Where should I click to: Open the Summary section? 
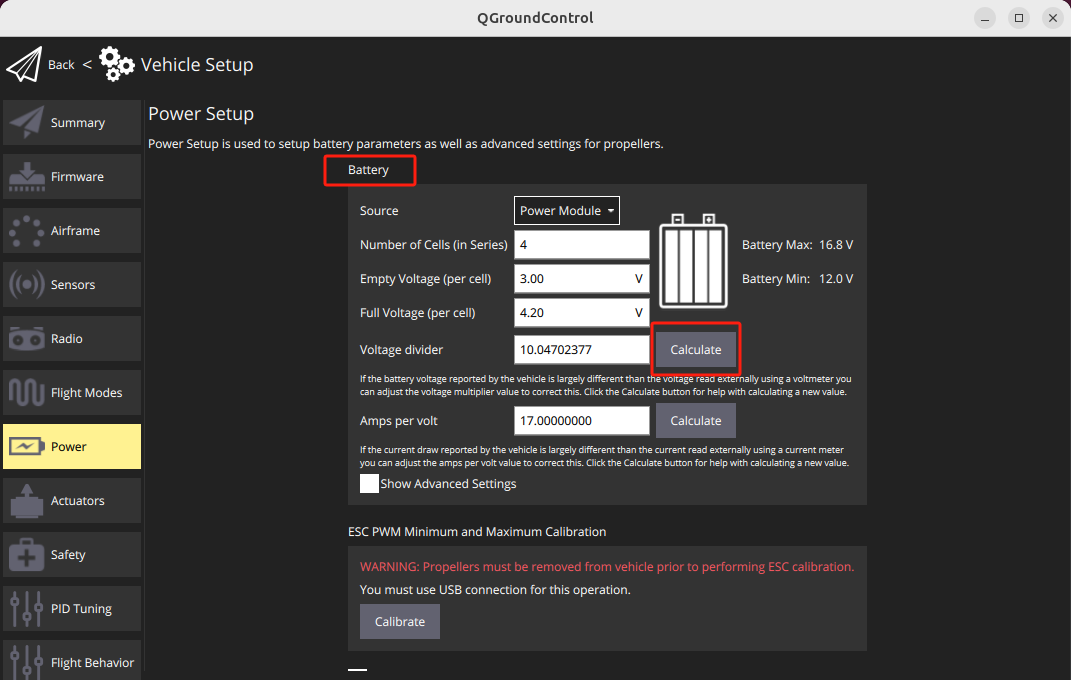pos(72,122)
